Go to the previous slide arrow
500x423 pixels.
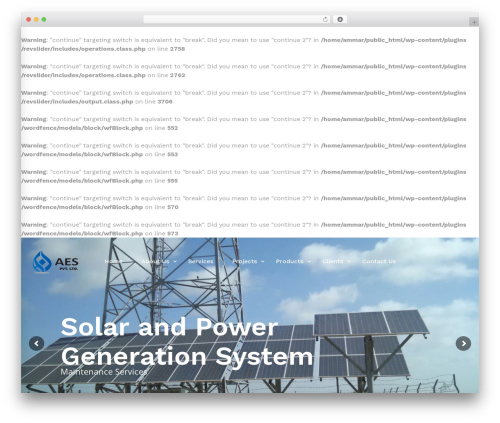click(37, 343)
